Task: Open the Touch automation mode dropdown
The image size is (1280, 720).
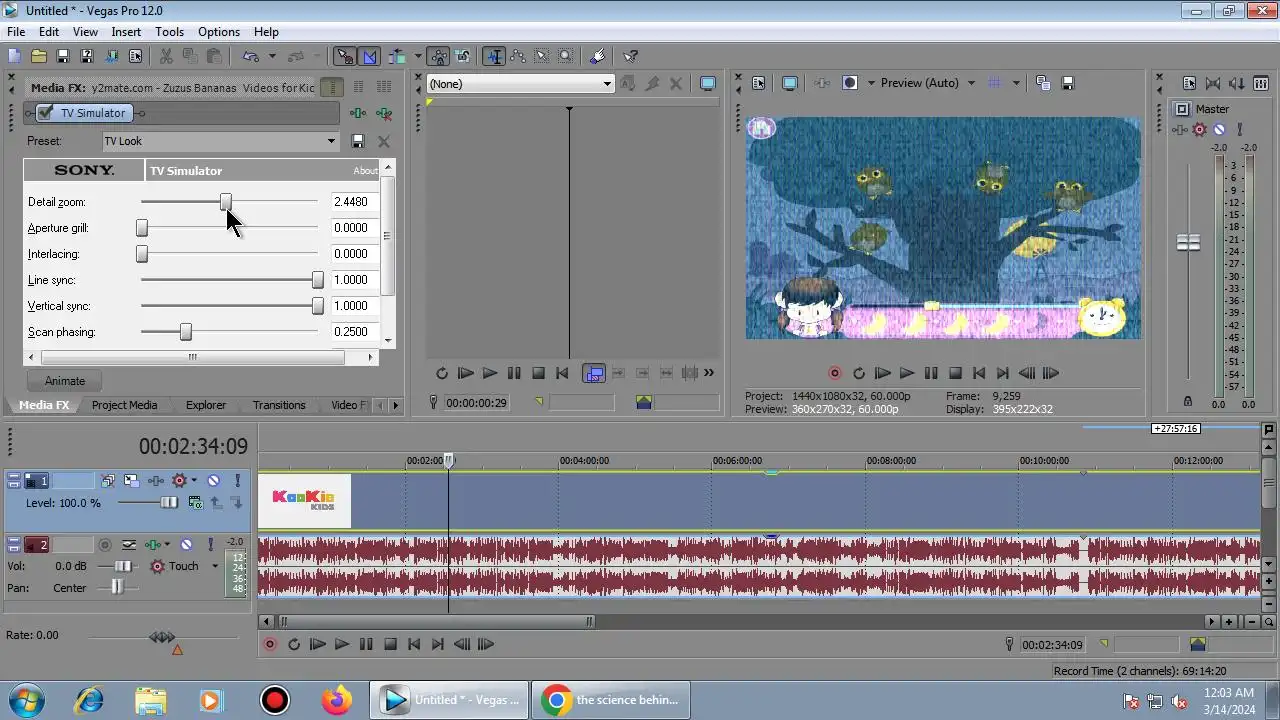Action: [x=214, y=566]
